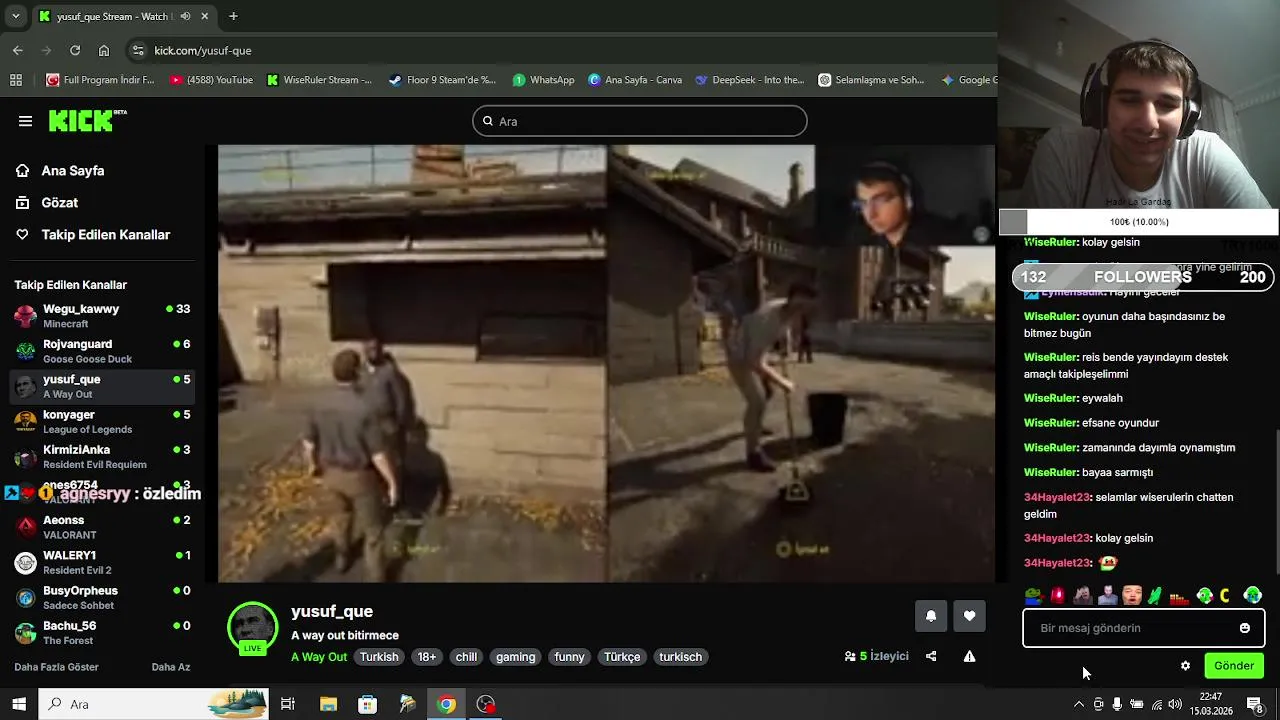Insert the Pepe frog emote
This screenshot has height=720, width=1280.
pyautogui.click(x=1034, y=596)
